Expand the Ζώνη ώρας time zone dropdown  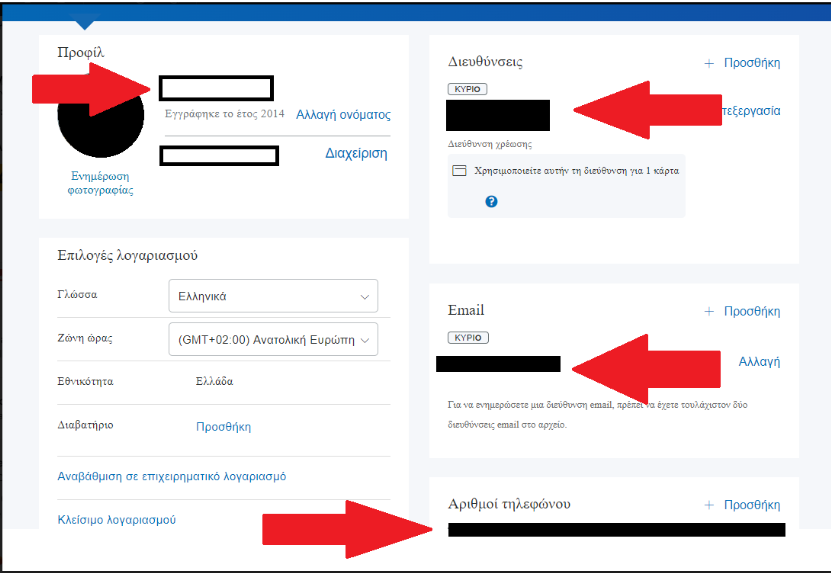(x=273, y=340)
